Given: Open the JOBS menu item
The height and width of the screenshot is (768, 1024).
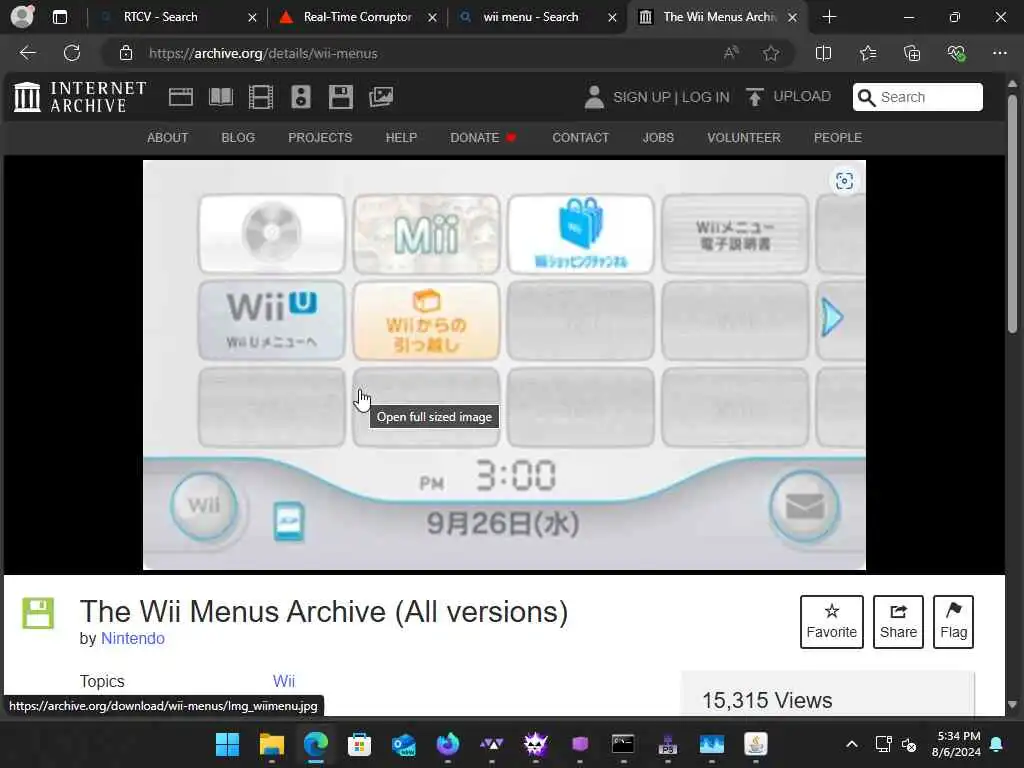Looking at the screenshot, I should click(x=658, y=138).
